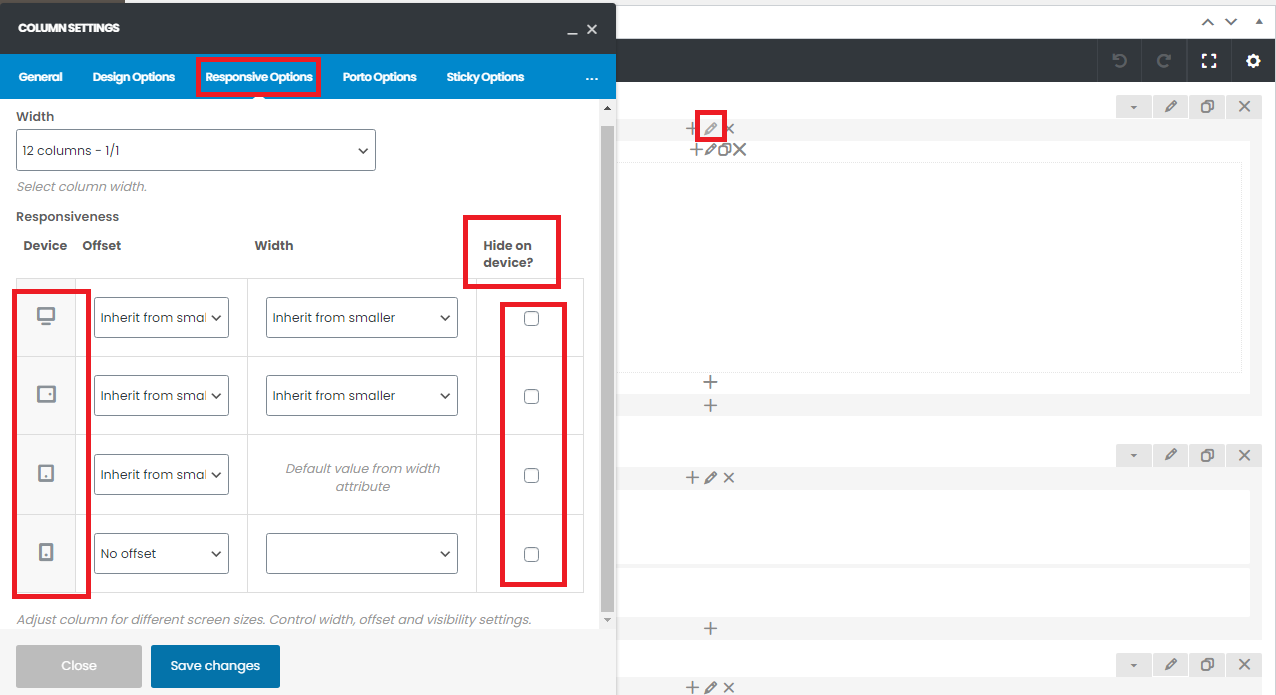The width and height of the screenshot is (1276, 695).
Task: Switch to the Porto Options tab
Action: (x=379, y=77)
